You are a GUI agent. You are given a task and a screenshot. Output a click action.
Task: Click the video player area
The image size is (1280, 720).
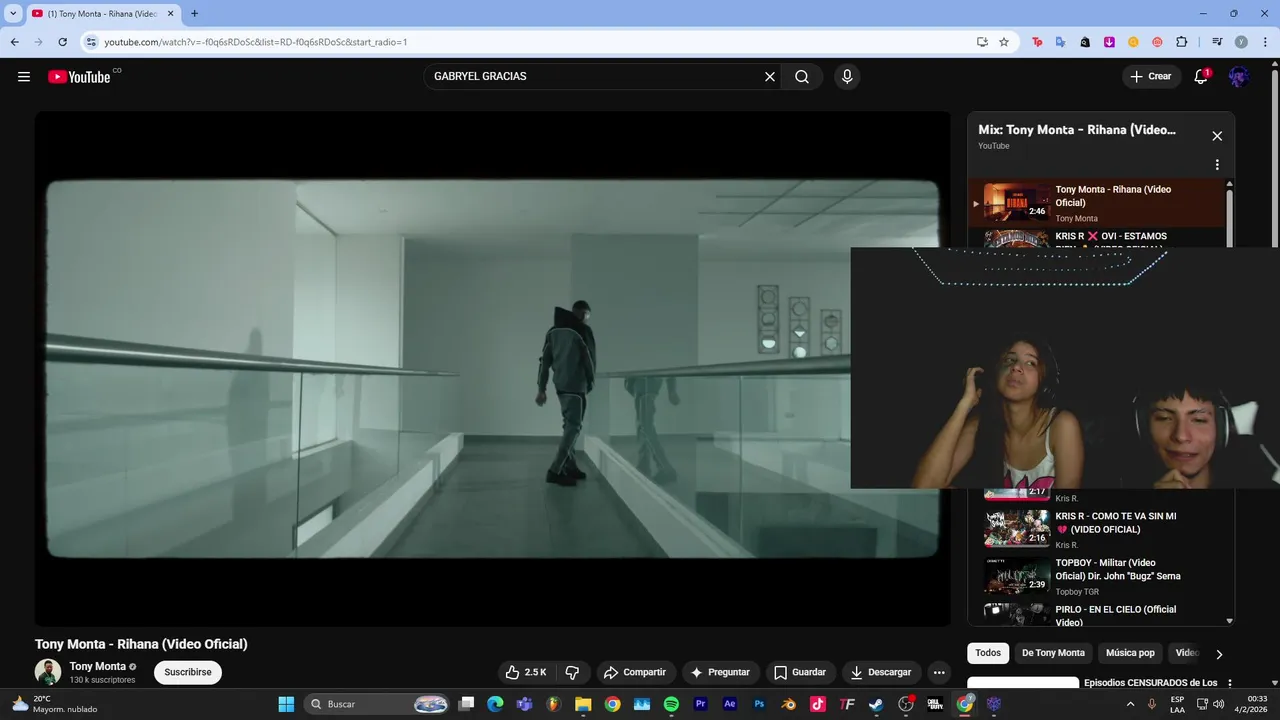coord(492,368)
